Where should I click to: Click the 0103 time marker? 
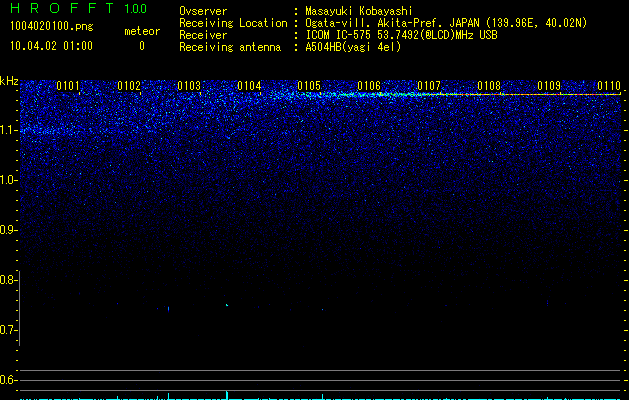point(189,86)
